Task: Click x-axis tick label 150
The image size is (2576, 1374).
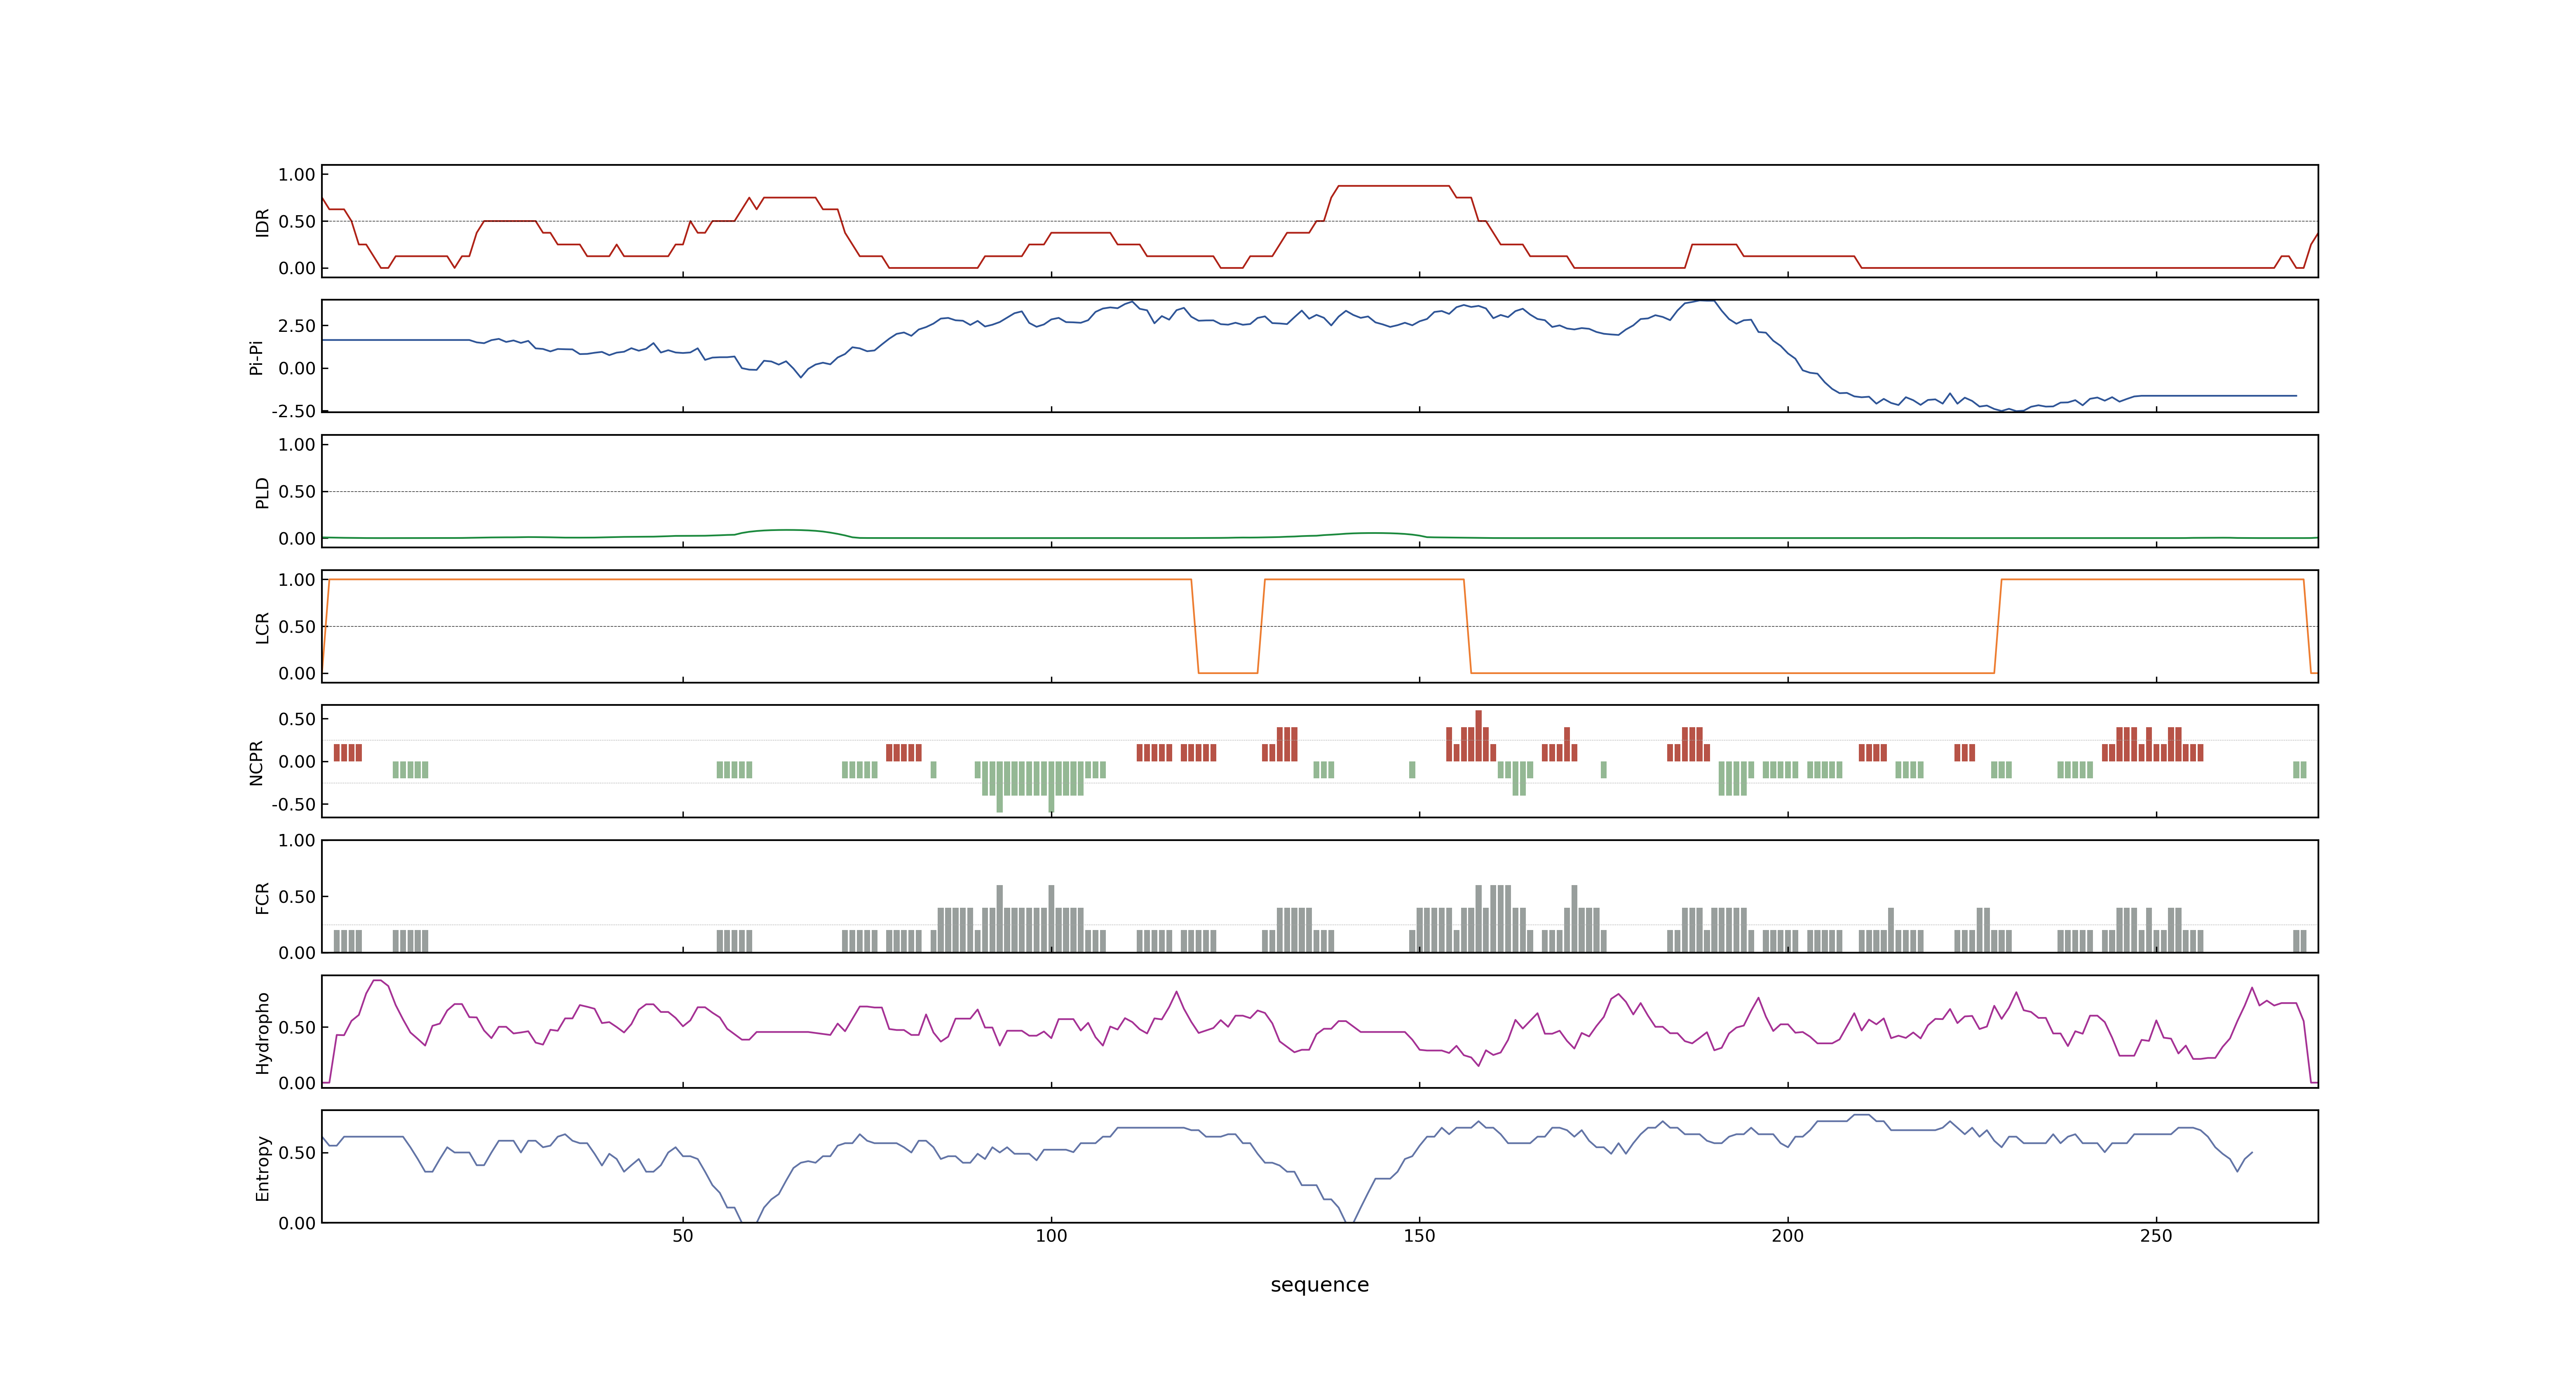Action: pos(1419,1236)
